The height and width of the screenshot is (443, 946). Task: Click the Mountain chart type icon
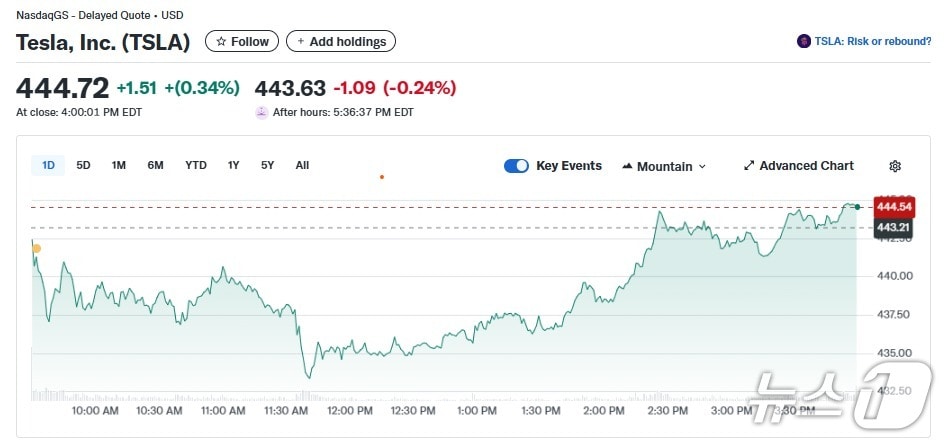(627, 166)
